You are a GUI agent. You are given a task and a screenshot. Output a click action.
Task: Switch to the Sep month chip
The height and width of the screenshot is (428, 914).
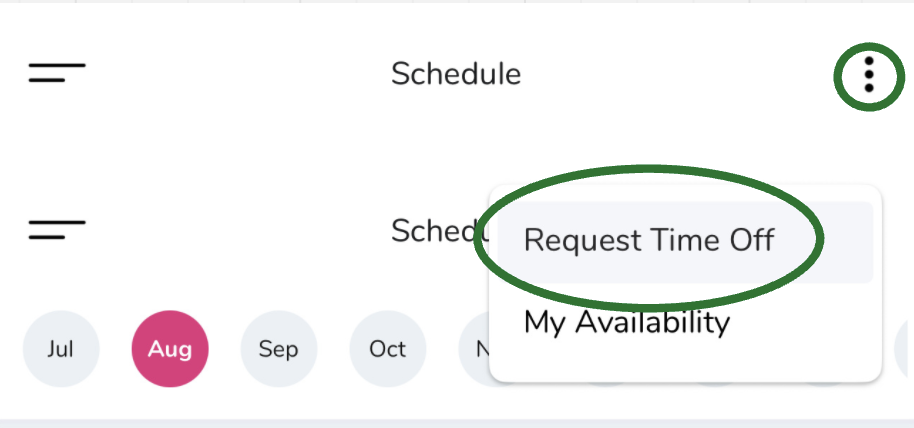pyautogui.click(x=279, y=349)
